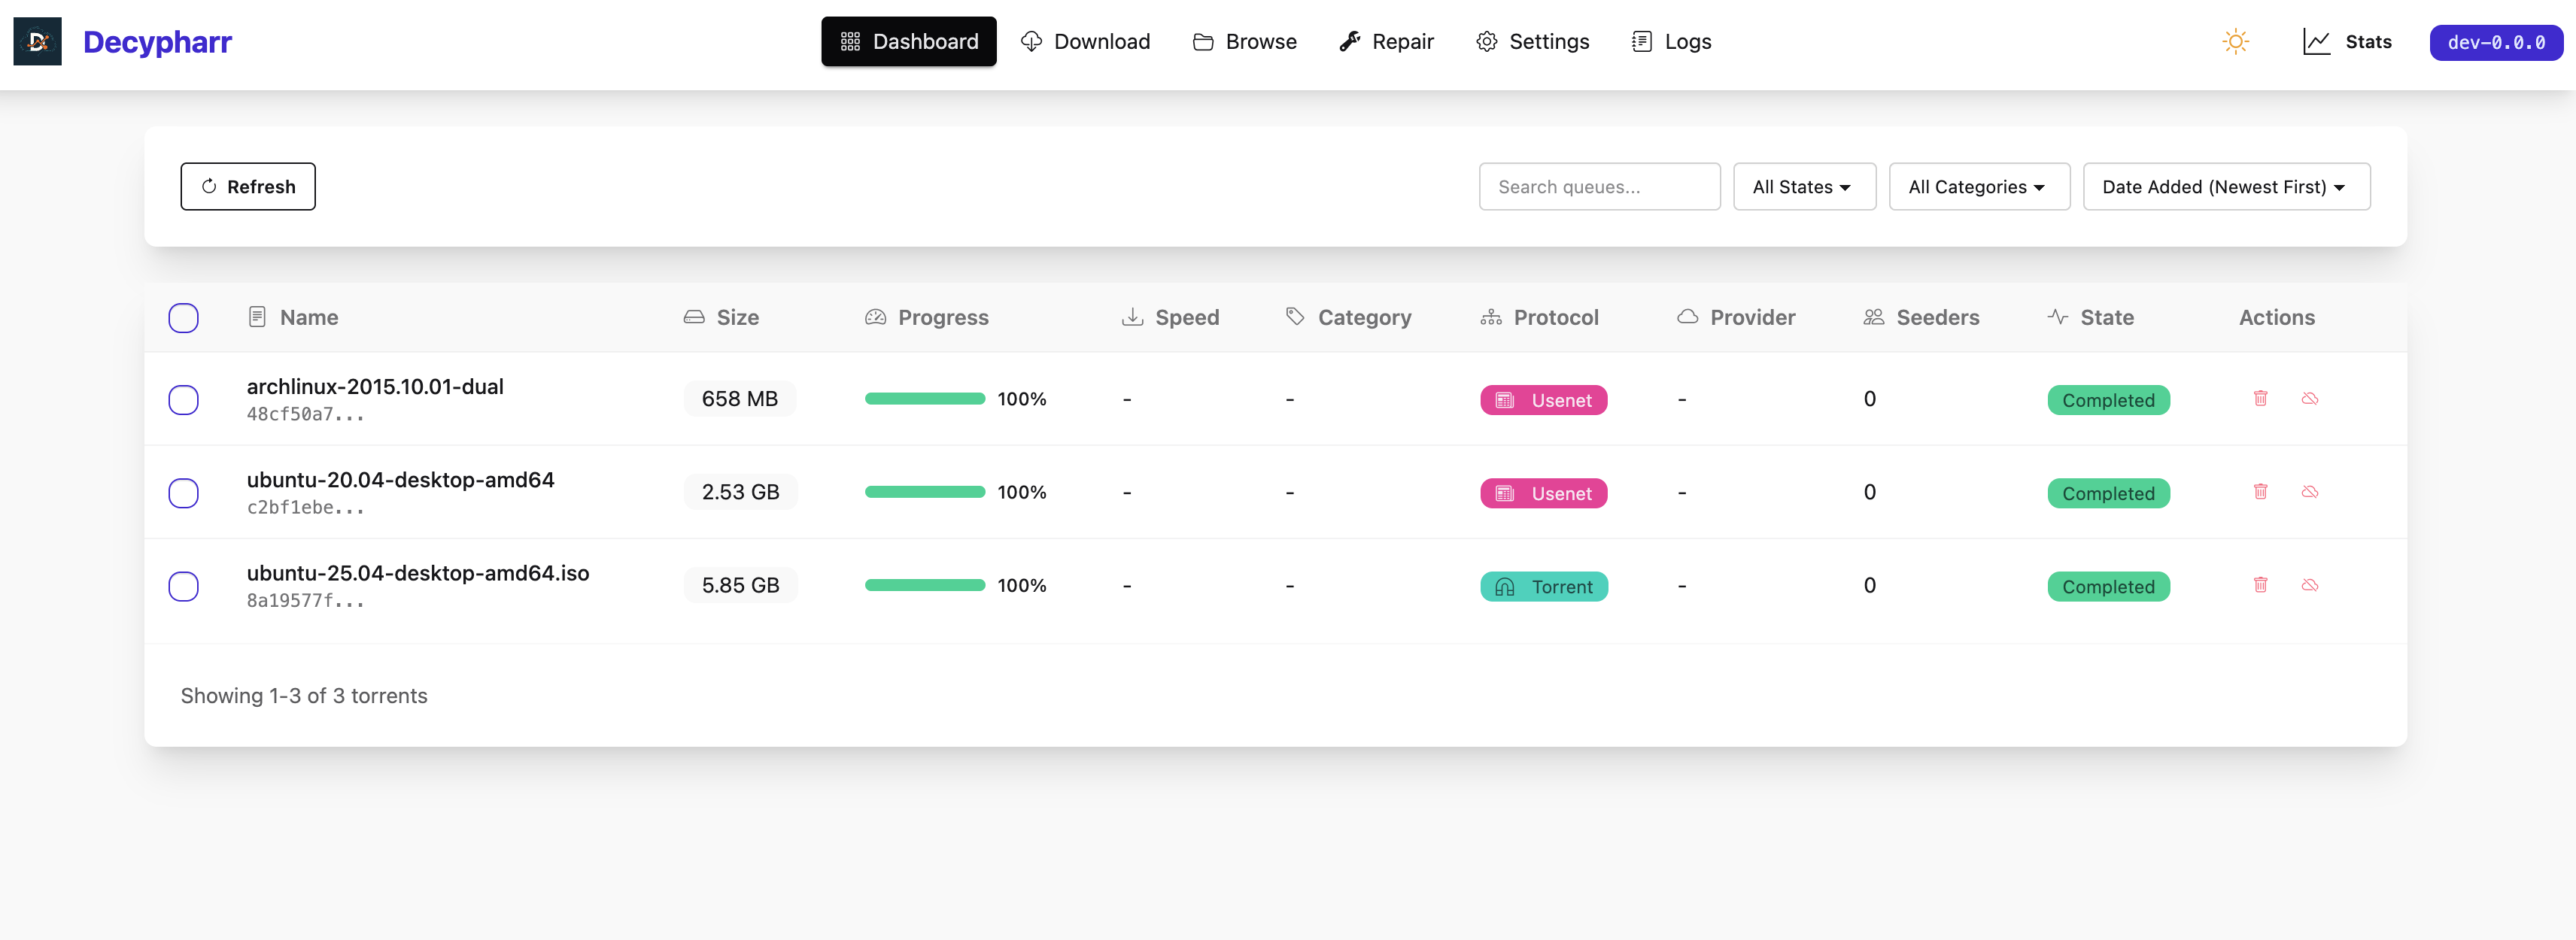Click the cloud-off icon for ubuntu-25.04 row
The height and width of the screenshot is (940, 2576).
pyautogui.click(x=2309, y=584)
